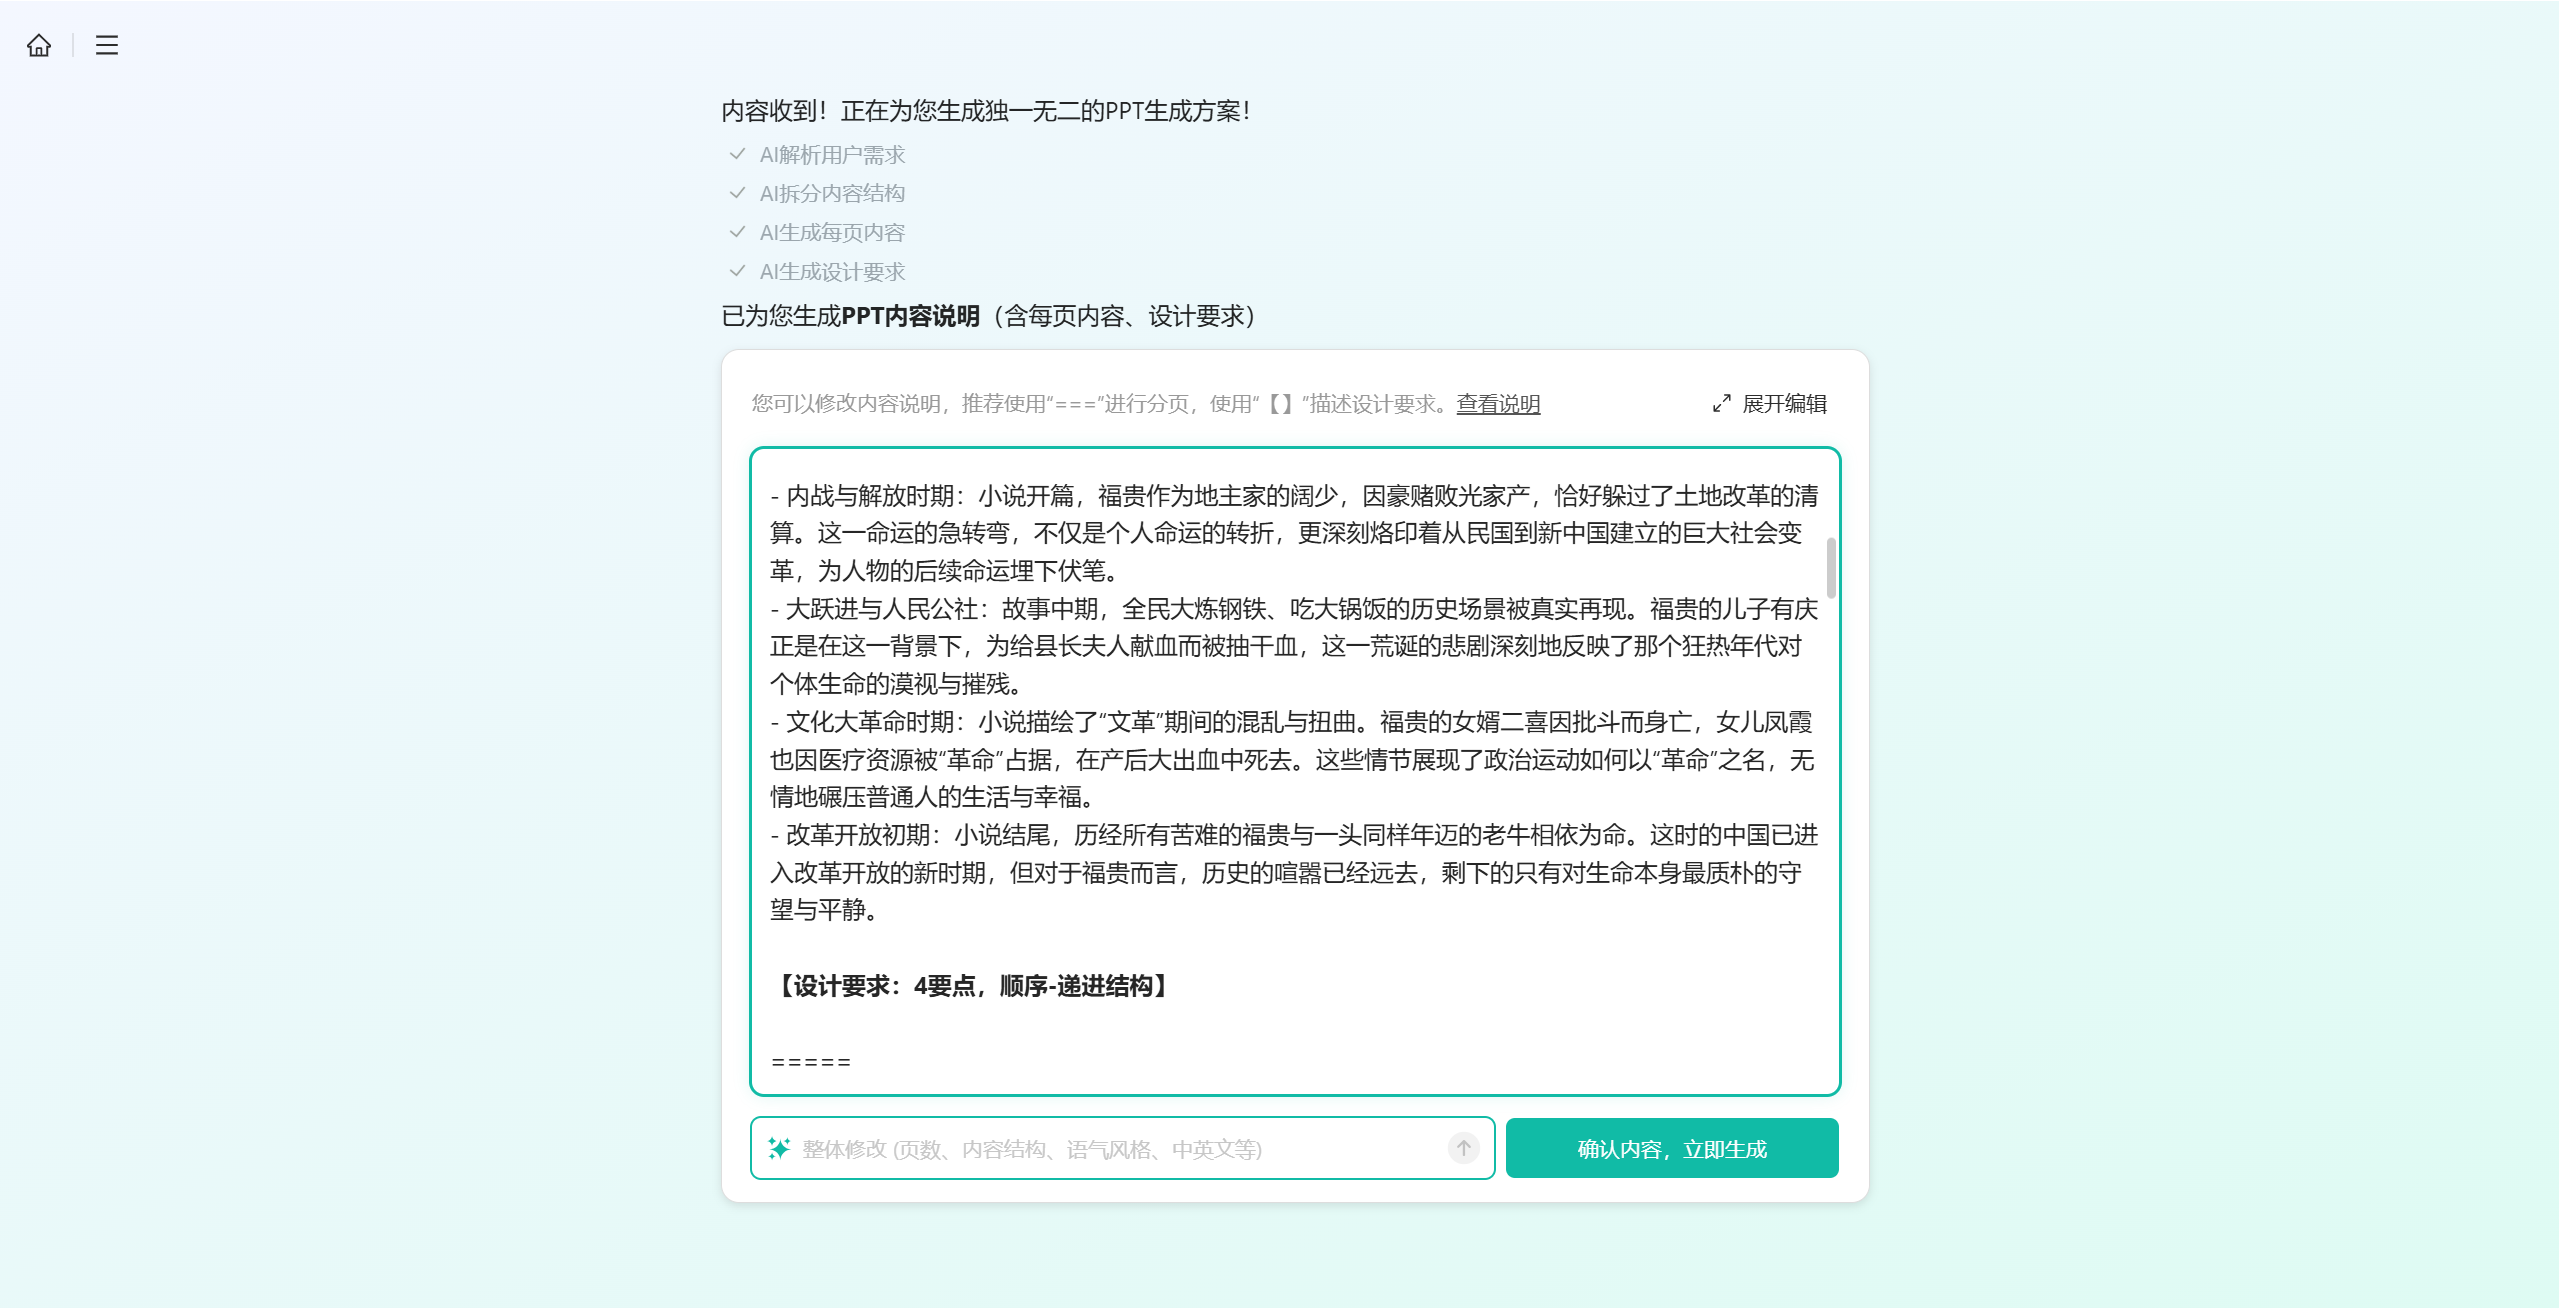This screenshot has height=1308, width=2559.
Task: Click checkmark beside AI生成每页内容
Action: coord(737,232)
